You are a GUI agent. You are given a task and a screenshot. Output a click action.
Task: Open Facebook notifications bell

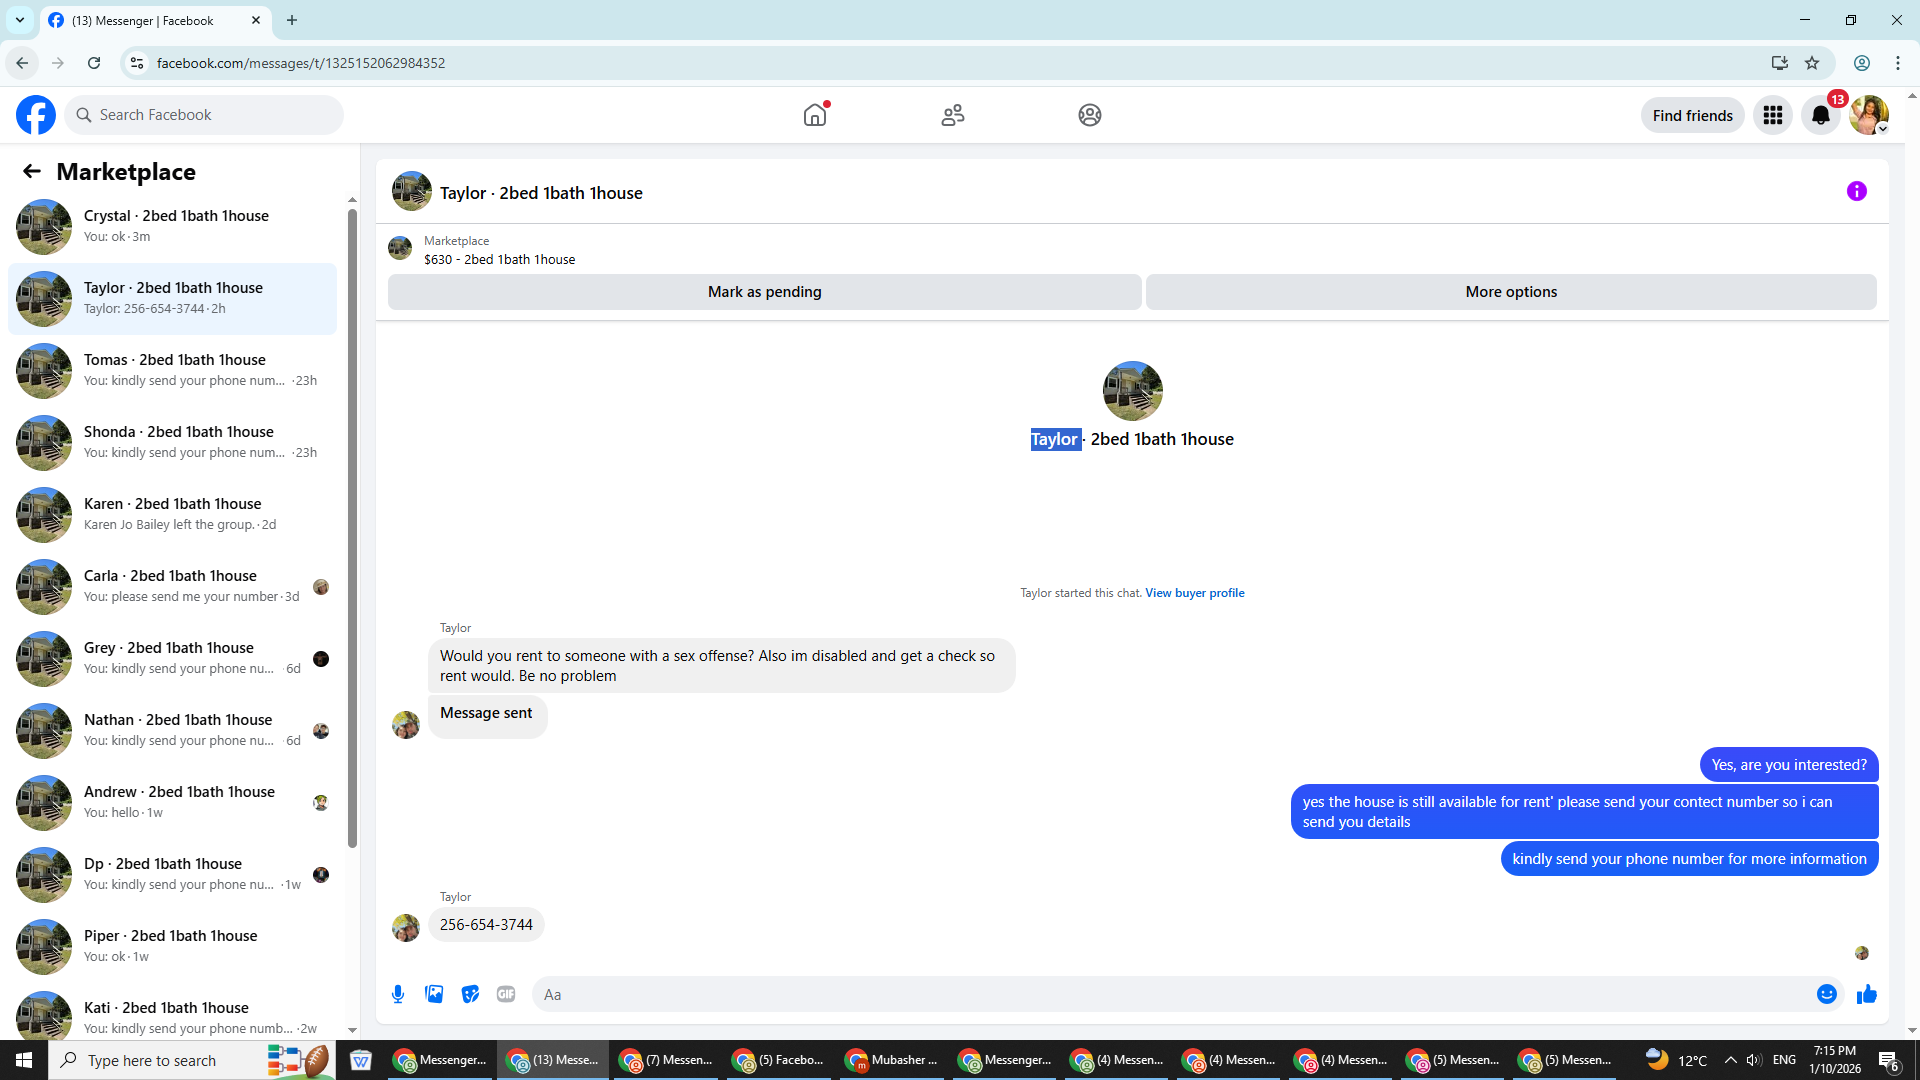[1820, 115]
